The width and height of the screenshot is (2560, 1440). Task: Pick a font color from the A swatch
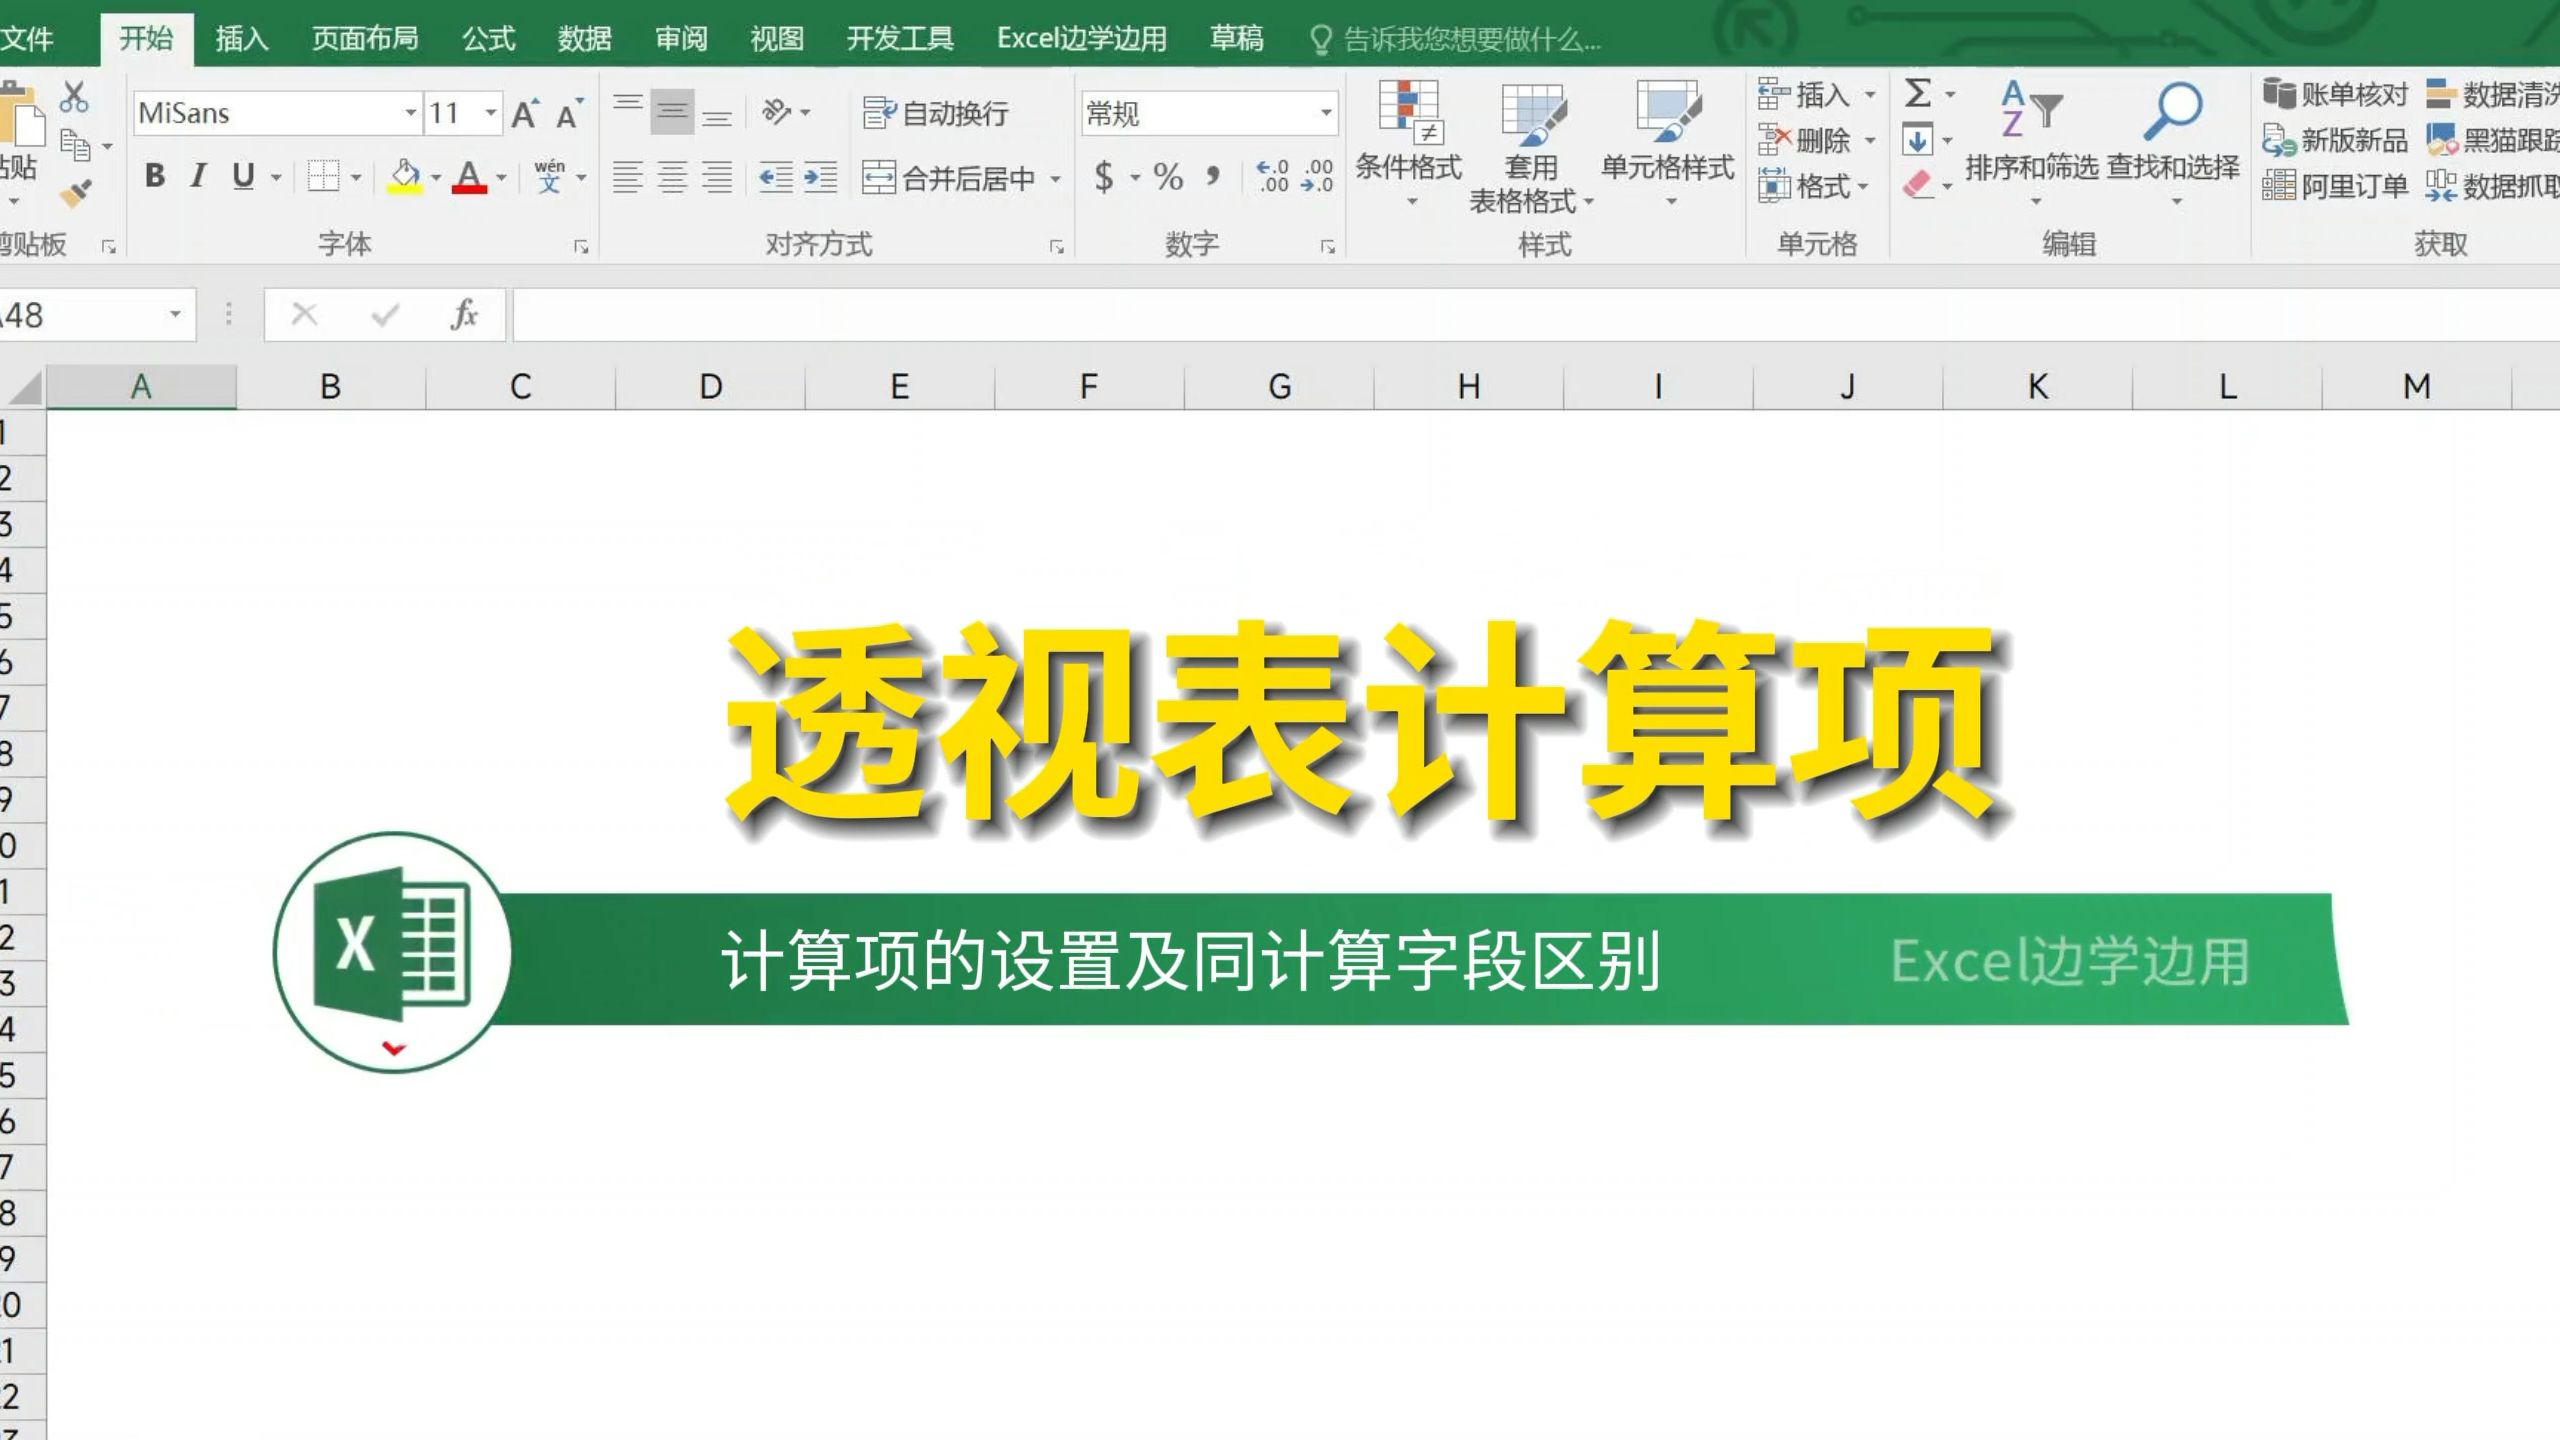point(470,176)
